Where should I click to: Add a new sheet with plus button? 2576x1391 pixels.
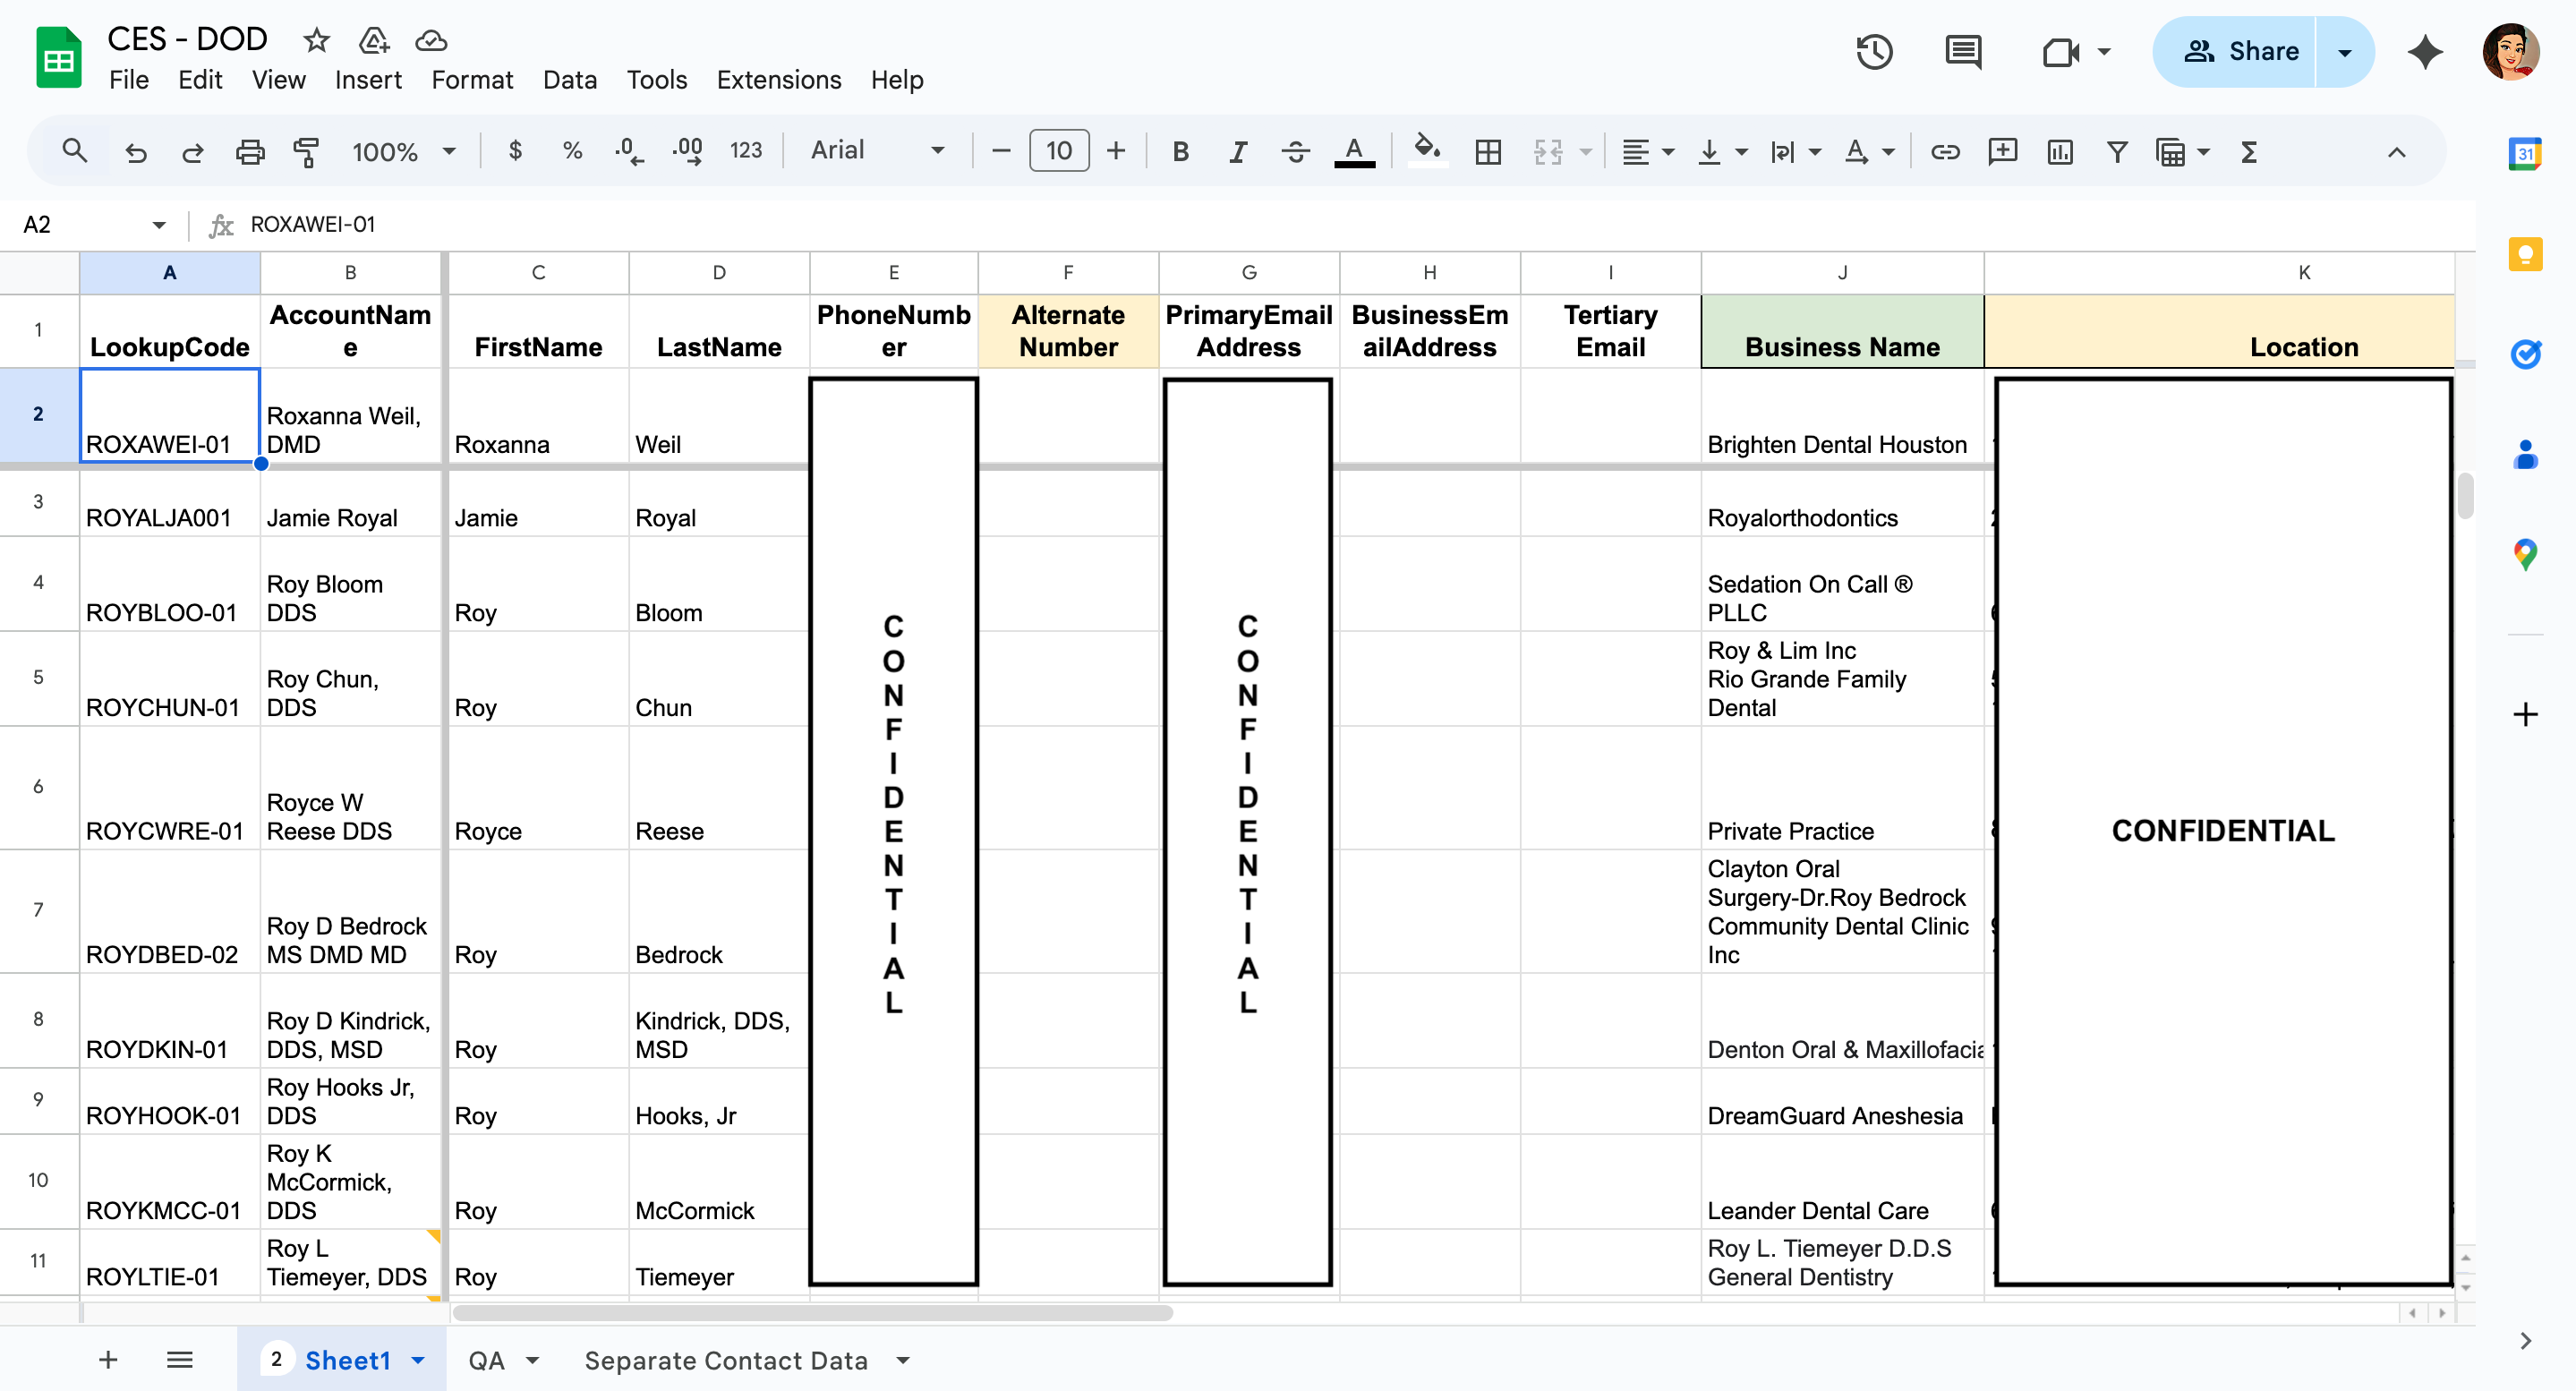click(108, 1360)
